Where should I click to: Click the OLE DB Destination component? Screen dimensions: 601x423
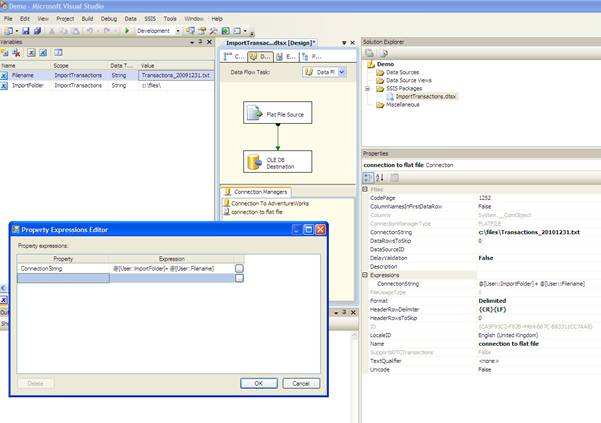tap(278, 161)
